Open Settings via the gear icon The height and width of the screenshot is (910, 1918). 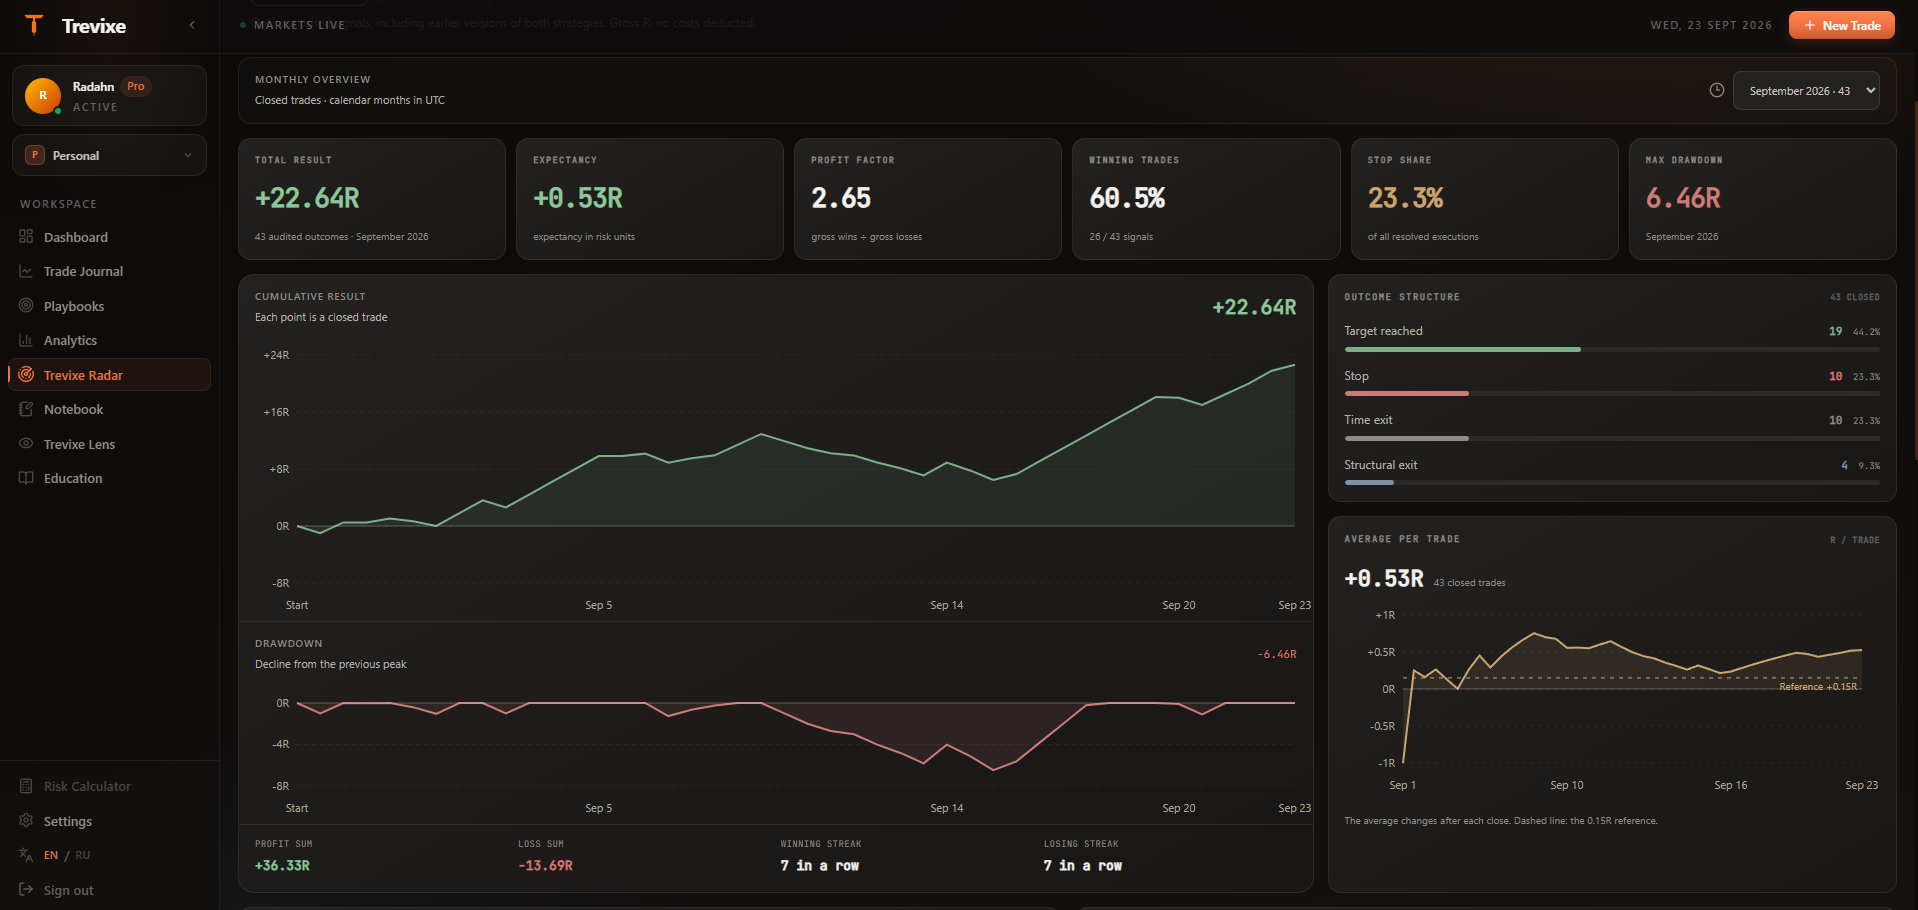click(x=26, y=821)
